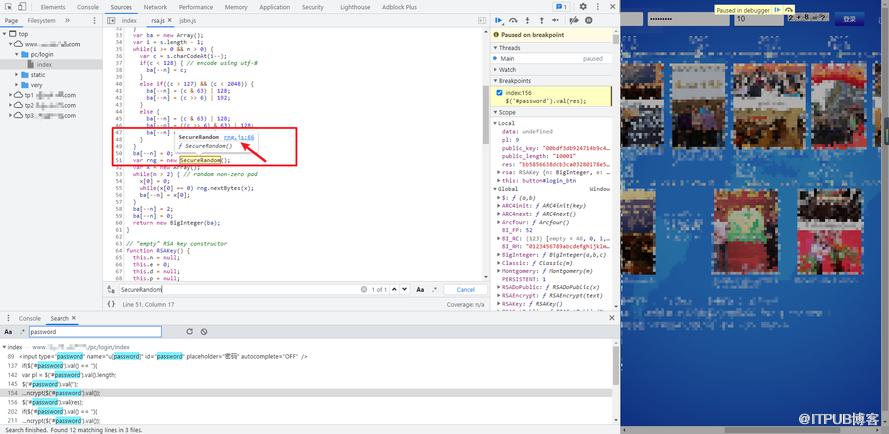This screenshot has height=434, width=889.
Task: Select the Main thread row
Action: (552, 58)
